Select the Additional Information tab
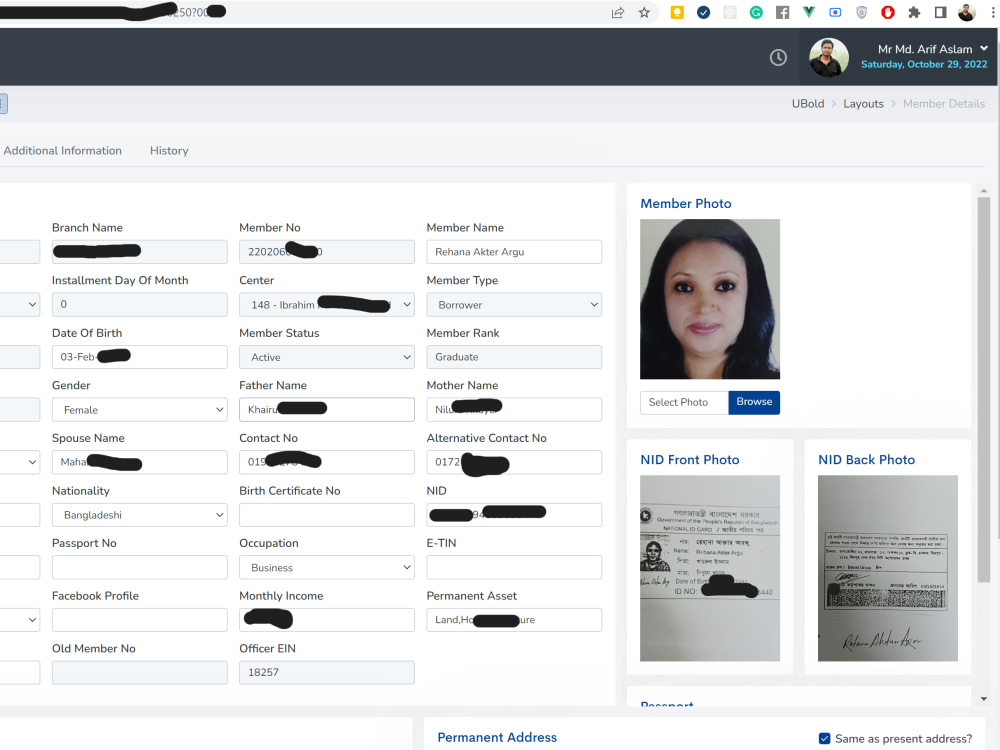 [x=63, y=150]
